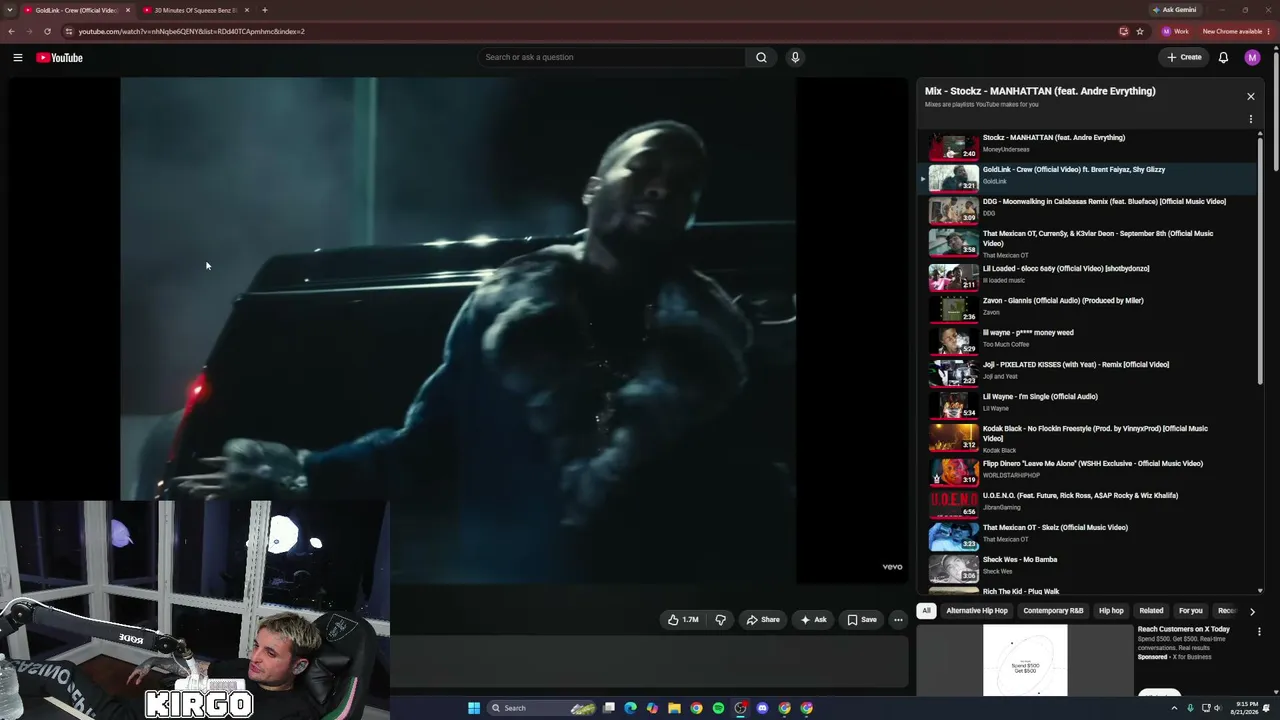Select the All filter chip
This screenshot has width=1280, height=720.
pyautogui.click(x=926, y=611)
